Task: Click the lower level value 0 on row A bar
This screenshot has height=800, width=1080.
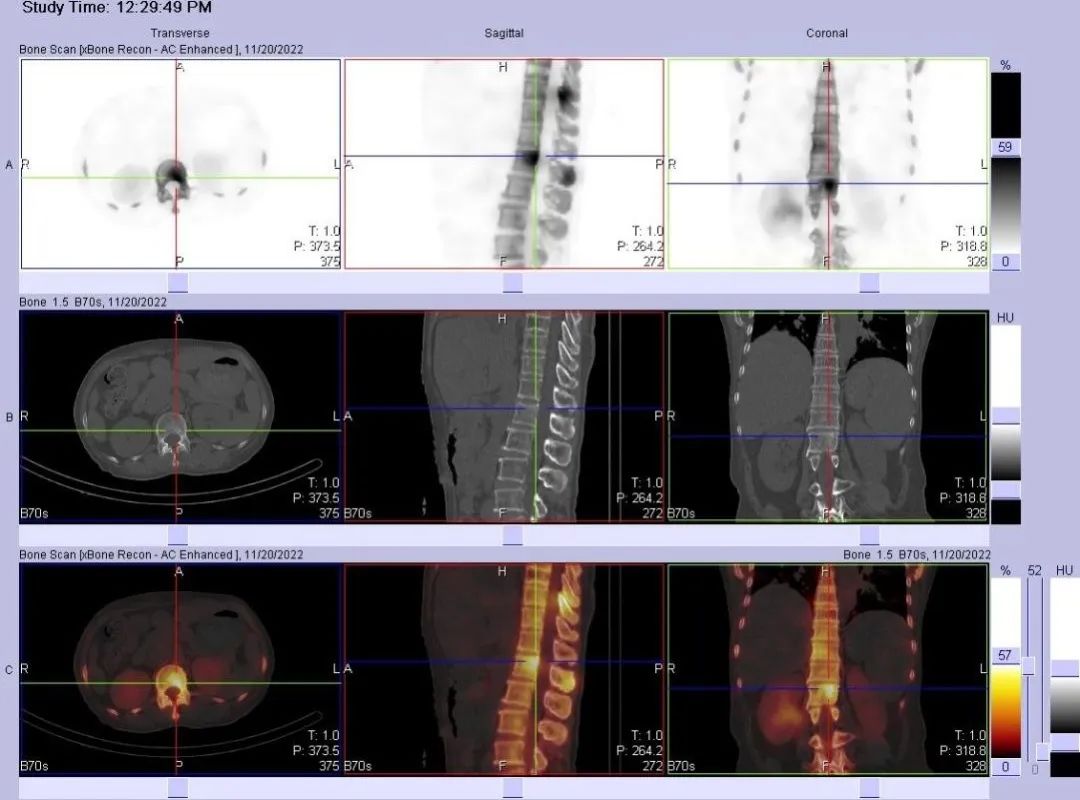Action: tap(1006, 262)
